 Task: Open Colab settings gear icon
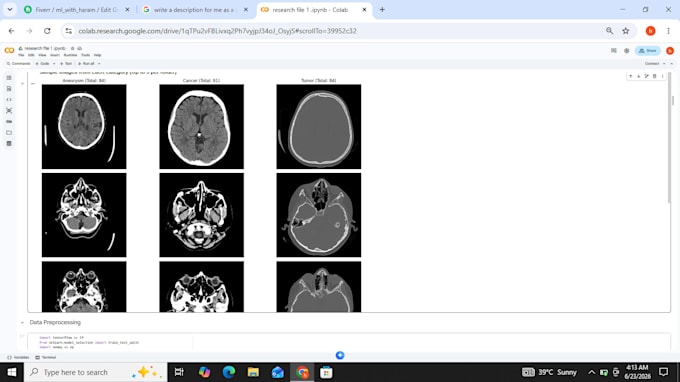(627, 51)
